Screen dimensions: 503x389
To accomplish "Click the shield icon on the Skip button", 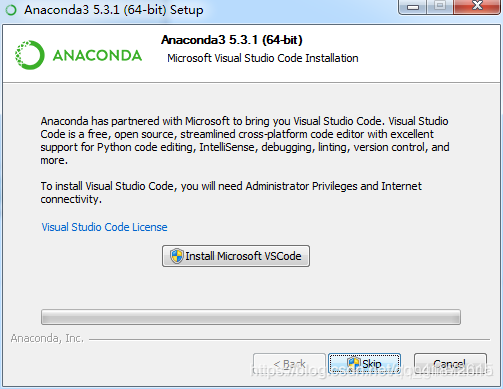I will 354,363.
